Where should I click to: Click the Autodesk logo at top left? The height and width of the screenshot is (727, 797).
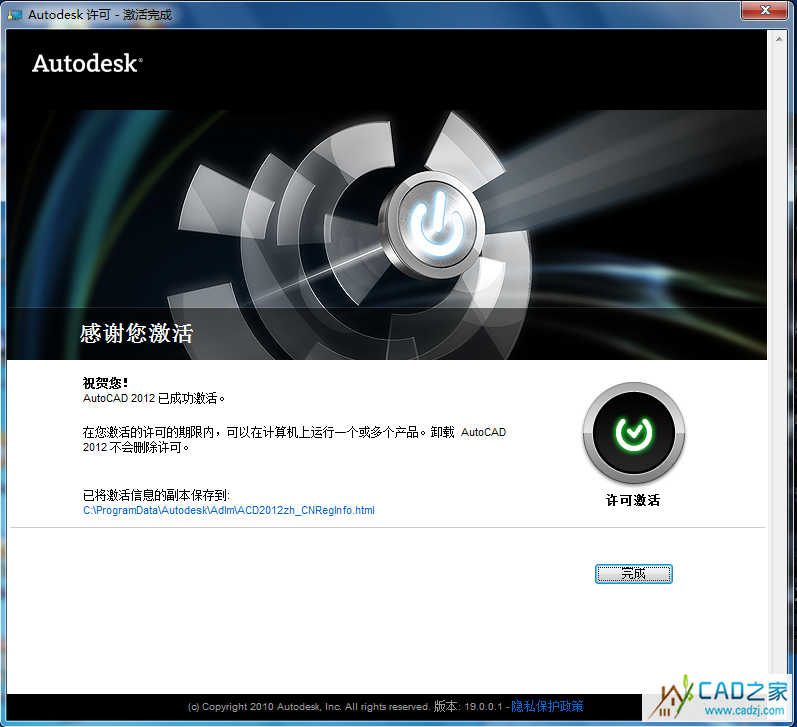click(x=87, y=64)
